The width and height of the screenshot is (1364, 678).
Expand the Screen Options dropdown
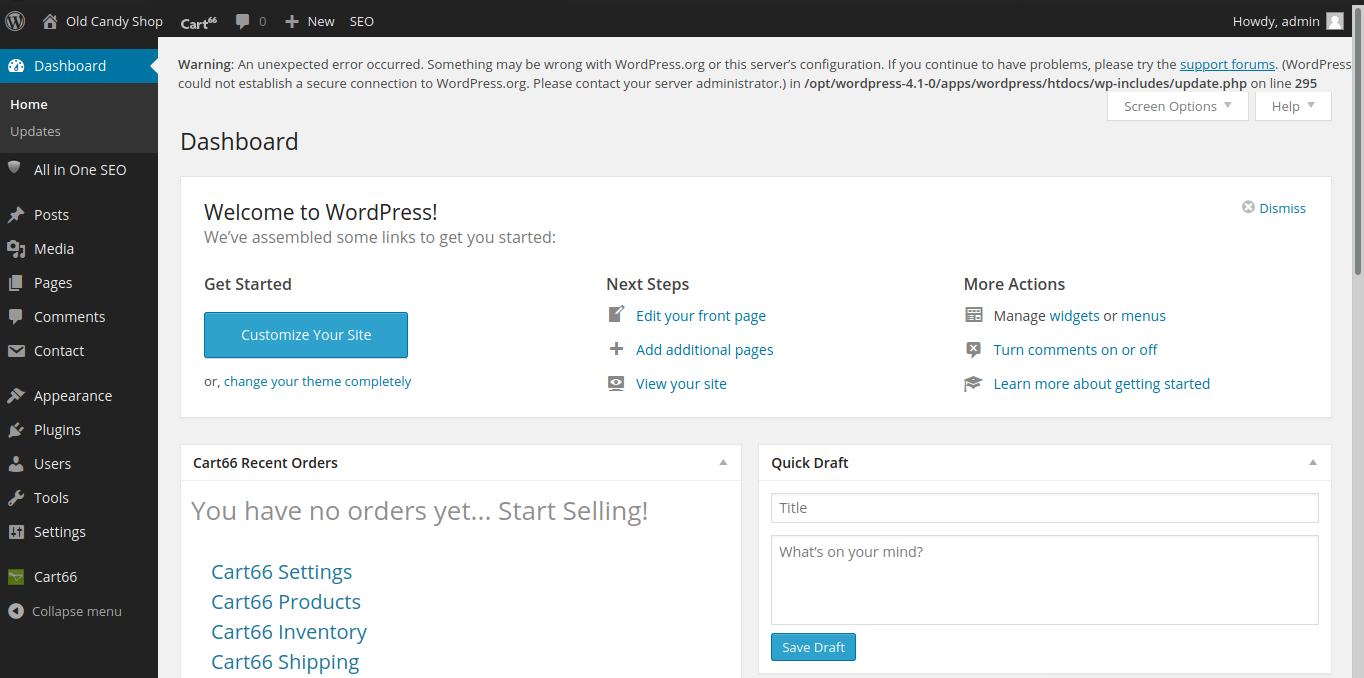point(1177,106)
